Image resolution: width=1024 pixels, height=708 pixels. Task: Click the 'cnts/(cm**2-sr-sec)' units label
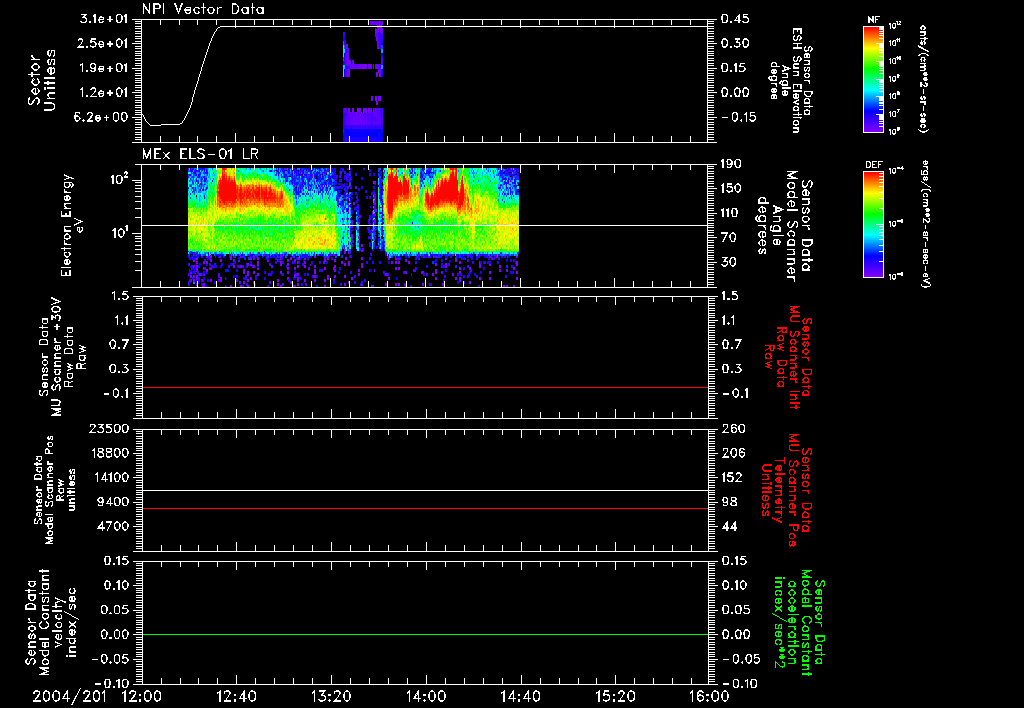pos(923,79)
